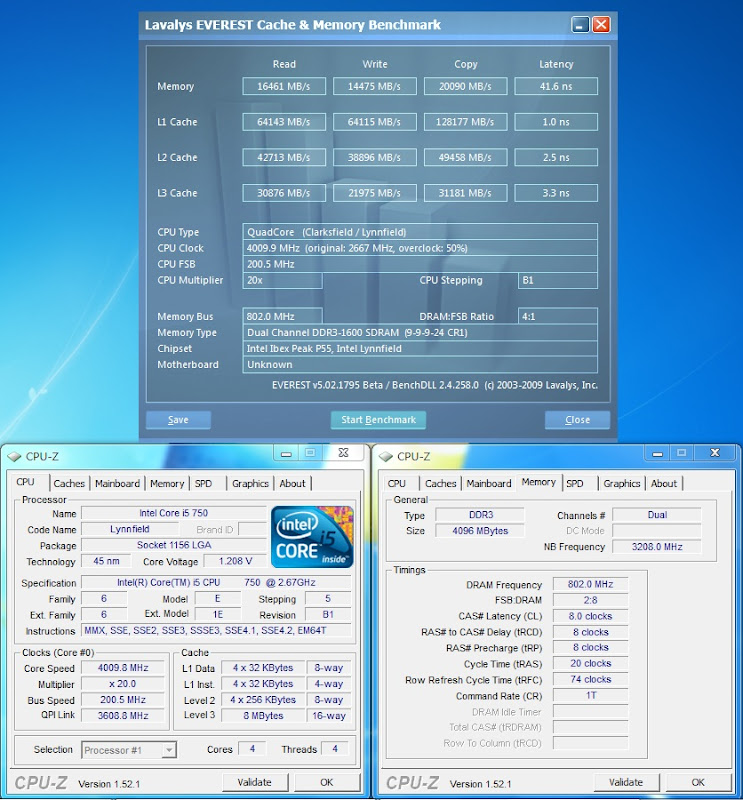The width and height of the screenshot is (743, 800).
Task: Click OK in left CPU-Z window
Action: click(x=327, y=782)
